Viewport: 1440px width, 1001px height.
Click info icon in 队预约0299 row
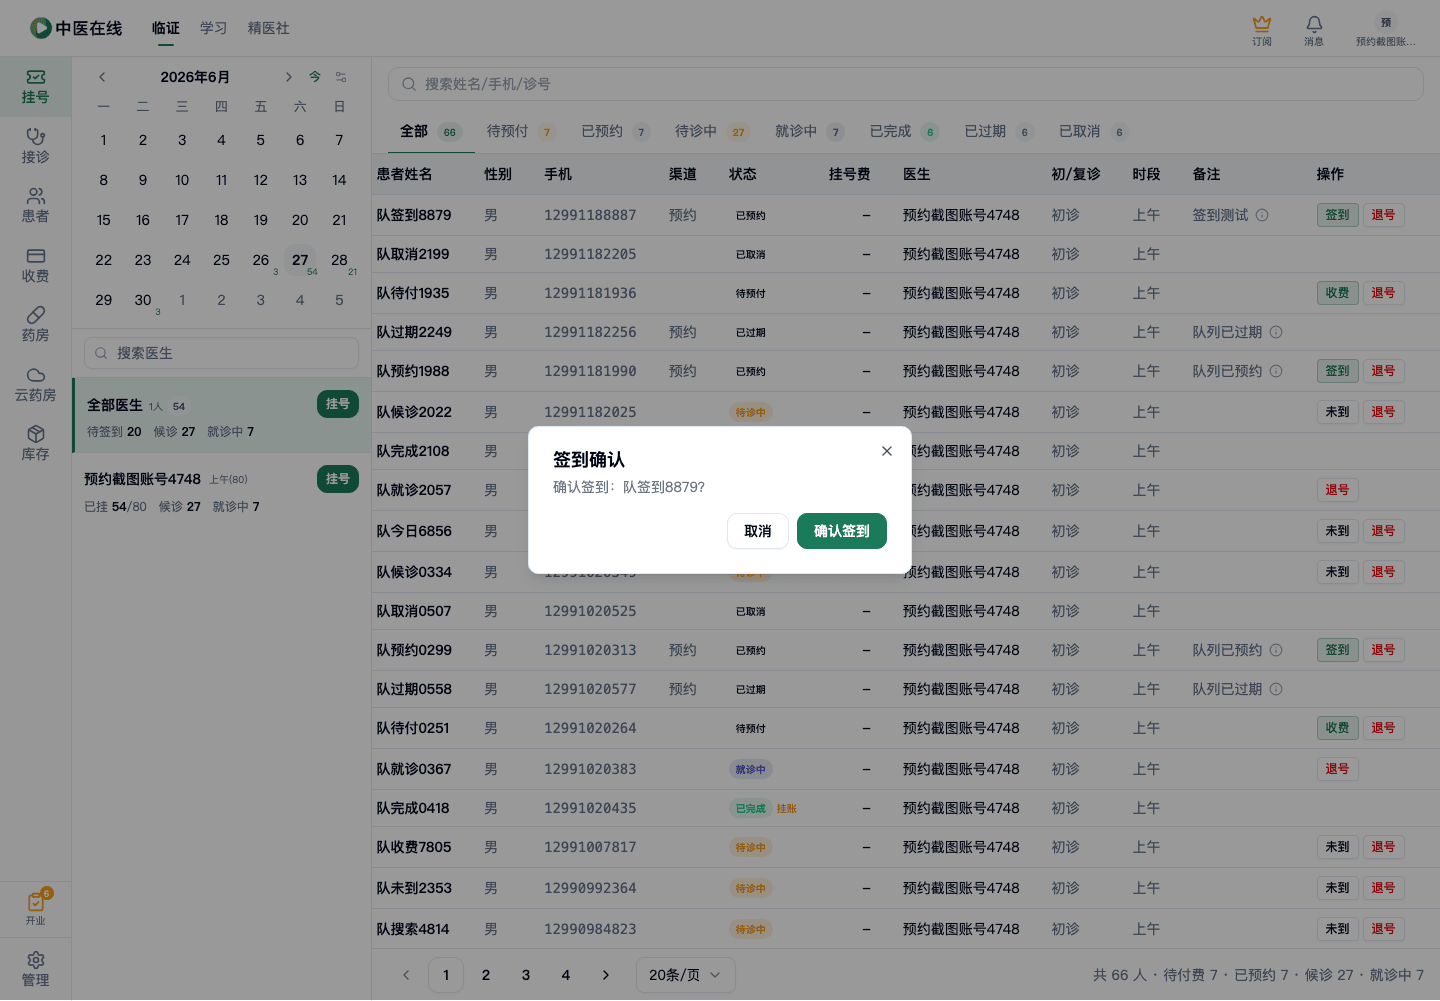(x=1276, y=650)
